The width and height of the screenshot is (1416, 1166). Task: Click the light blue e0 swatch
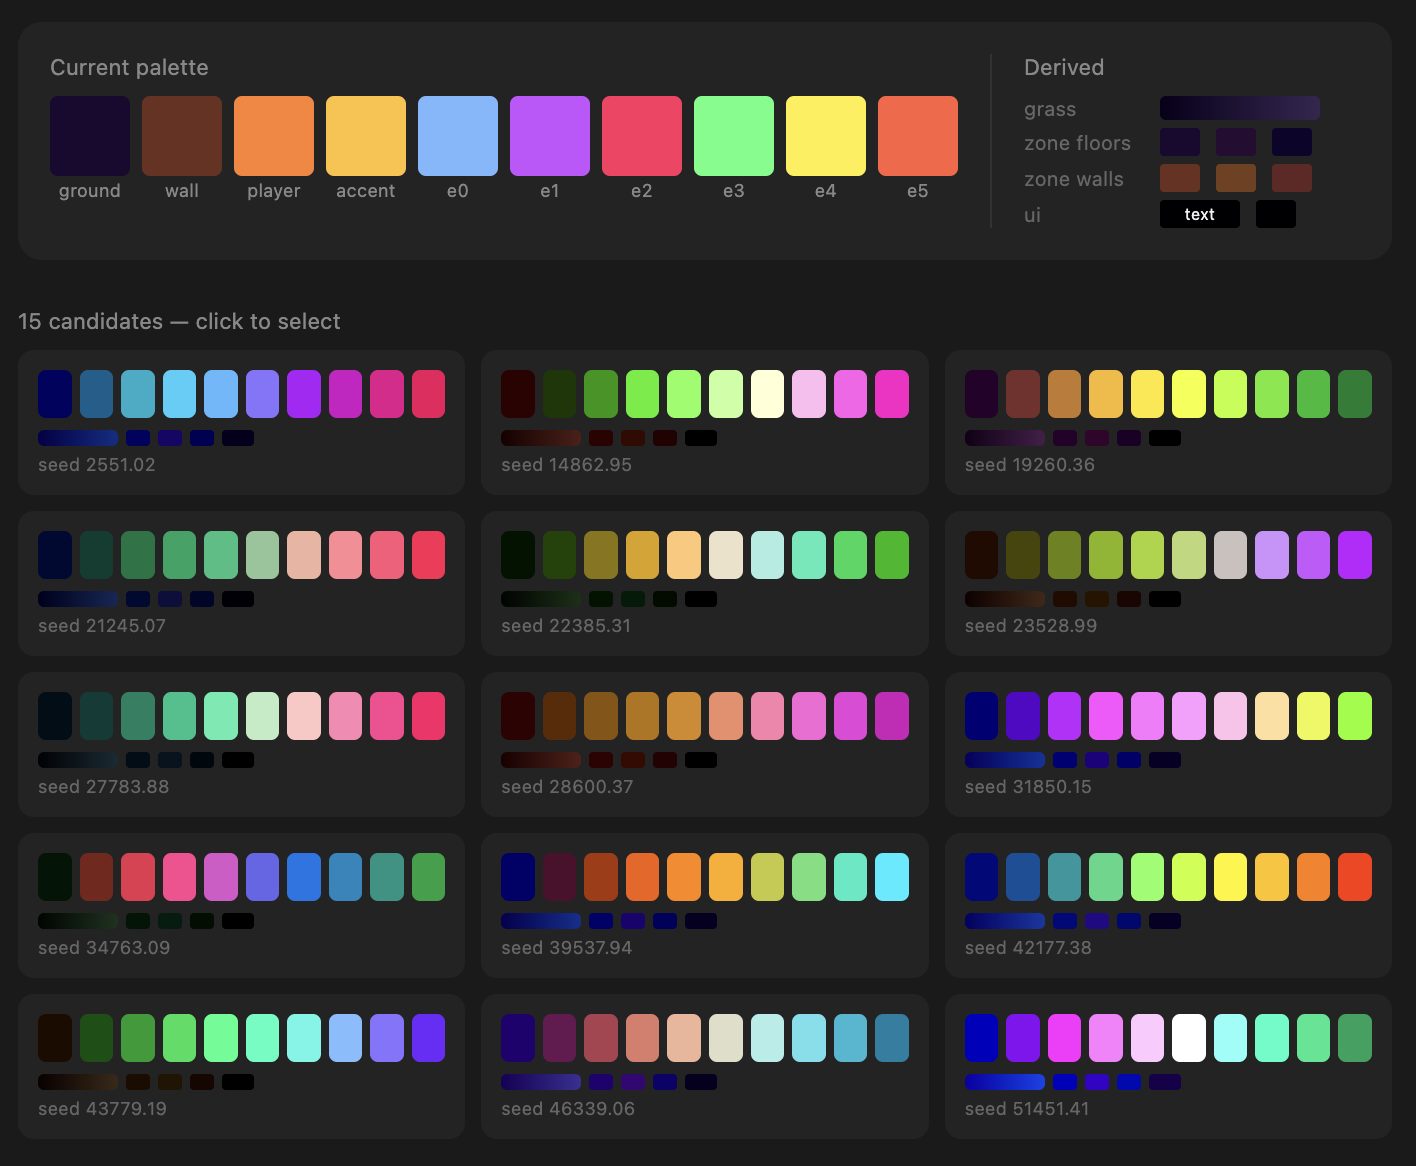[458, 136]
